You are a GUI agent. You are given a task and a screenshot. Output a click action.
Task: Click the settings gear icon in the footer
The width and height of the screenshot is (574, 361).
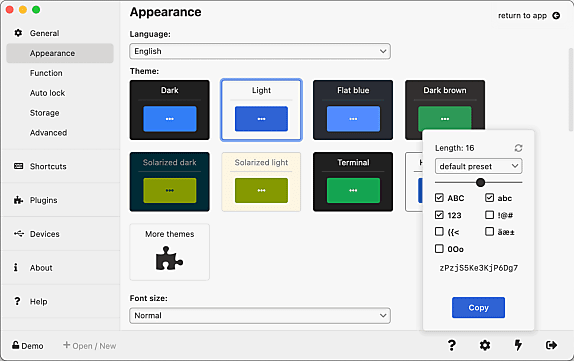(485, 345)
